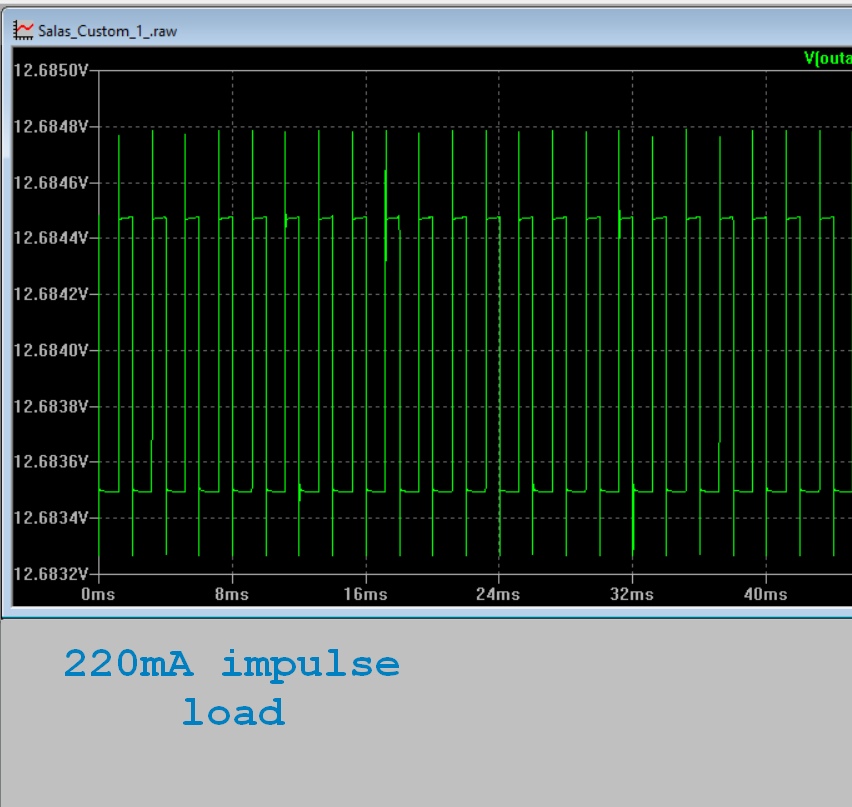The height and width of the screenshot is (807, 852).
Task: Click the 8ms time axis label
Action: 232,594
